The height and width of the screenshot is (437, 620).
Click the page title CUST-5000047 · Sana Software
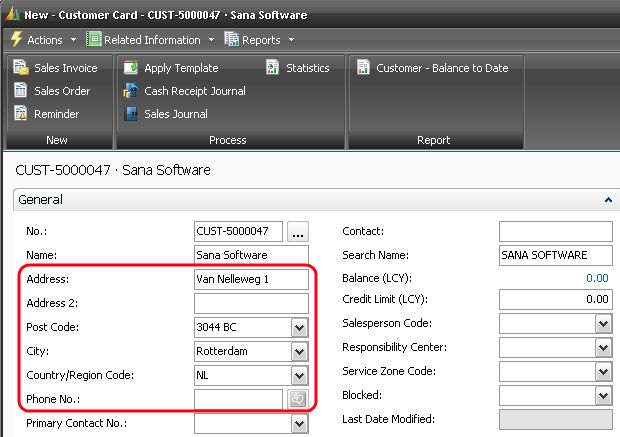pyautogui.click(x=113, y=170)
